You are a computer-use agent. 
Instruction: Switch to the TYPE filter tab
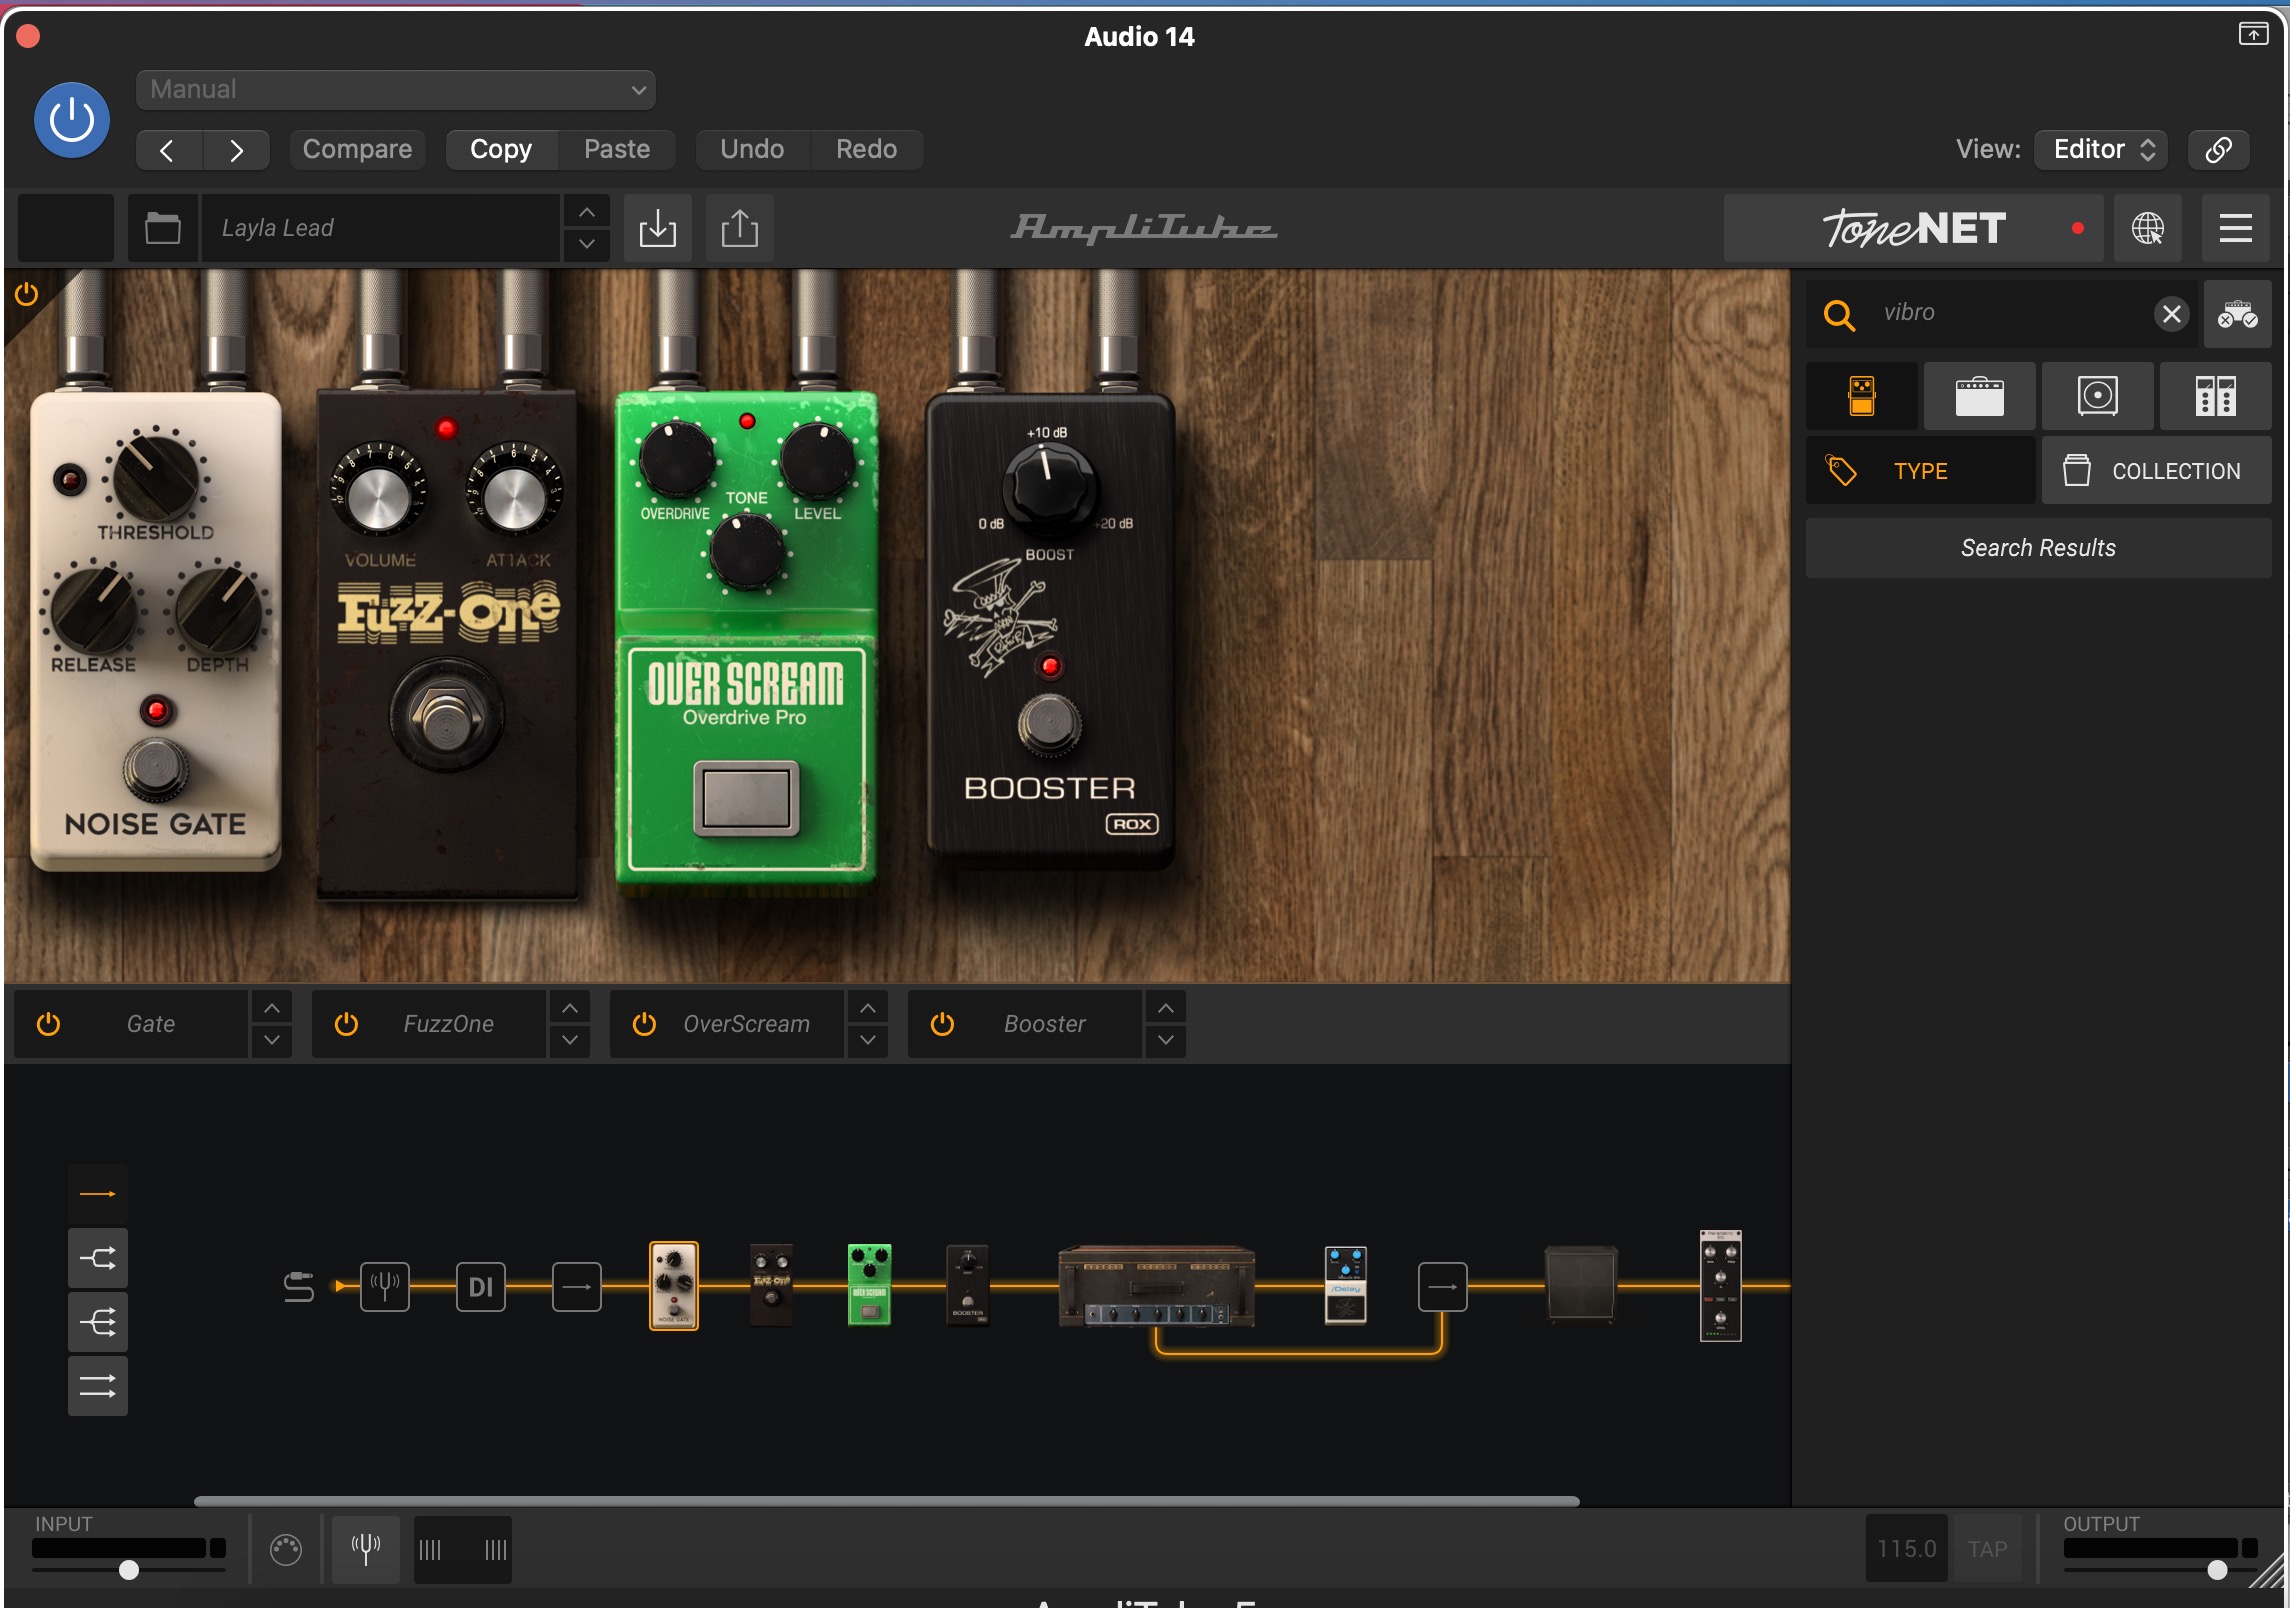coord(1920,471)
